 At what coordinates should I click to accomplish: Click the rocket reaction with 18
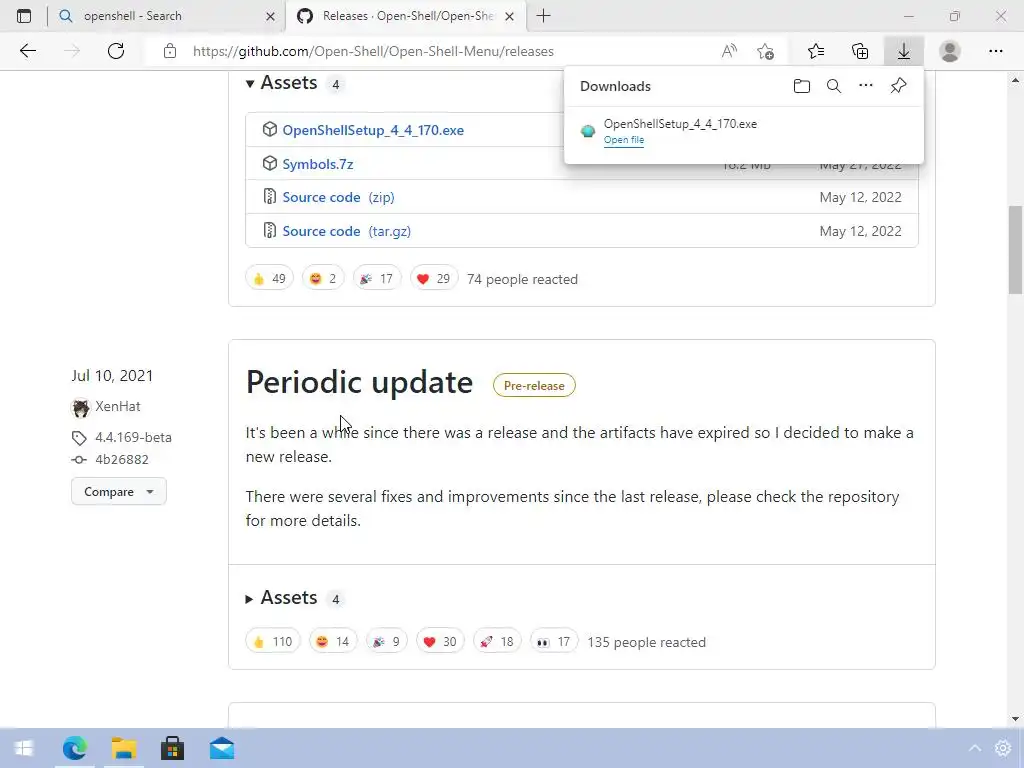tap(497, 642)
